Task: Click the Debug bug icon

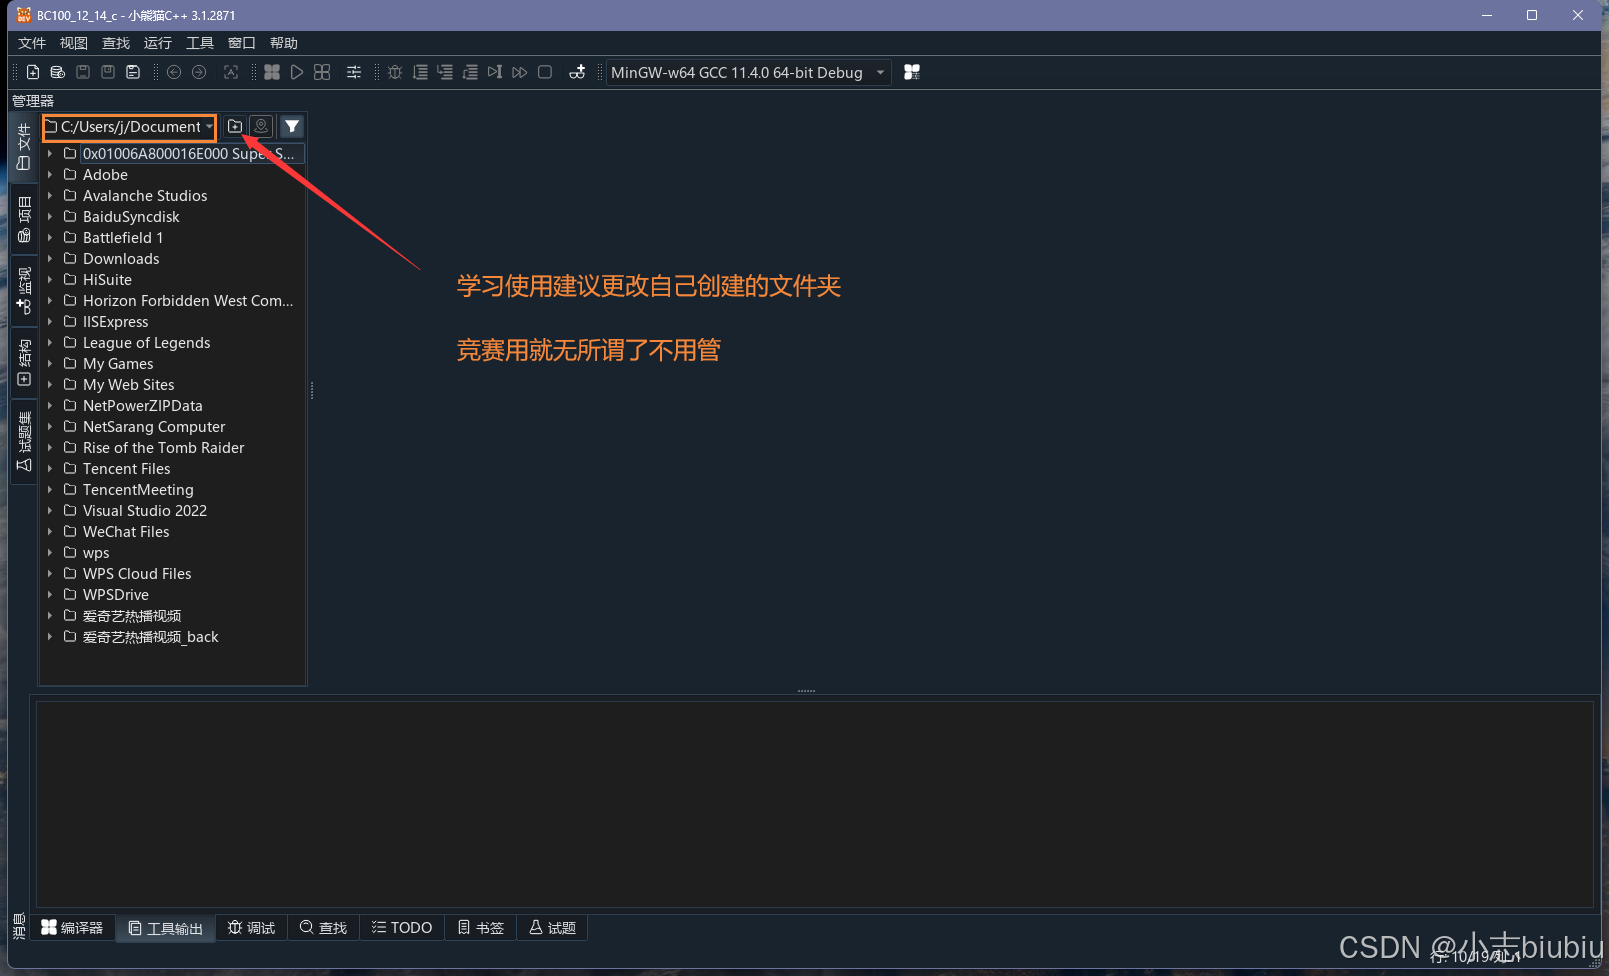Action: [395, 72]
